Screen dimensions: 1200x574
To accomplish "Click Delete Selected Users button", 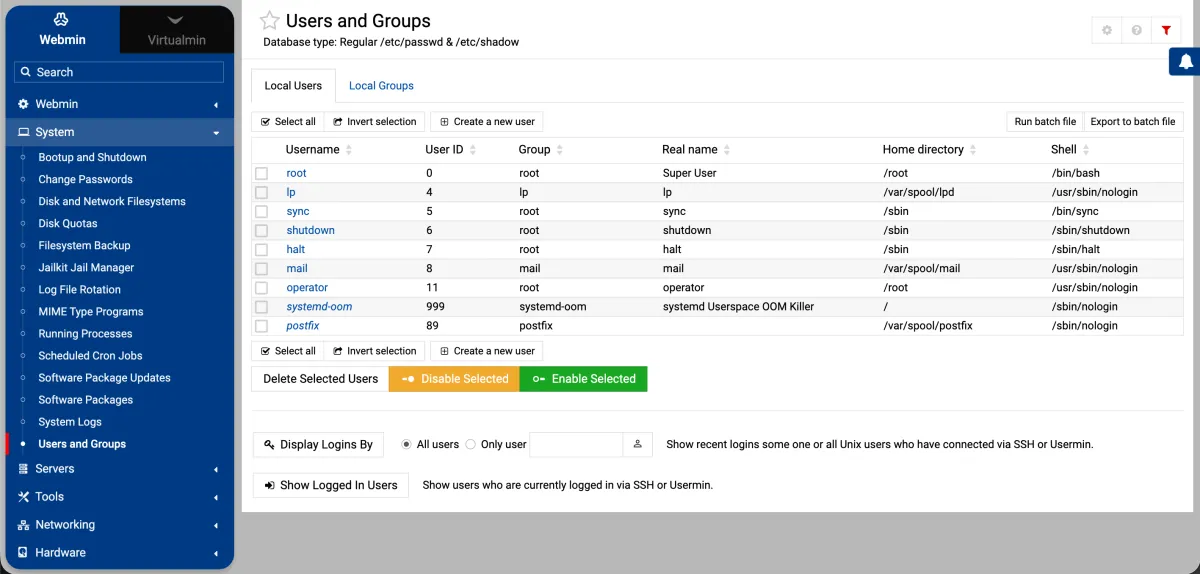I will click(320, 379).
